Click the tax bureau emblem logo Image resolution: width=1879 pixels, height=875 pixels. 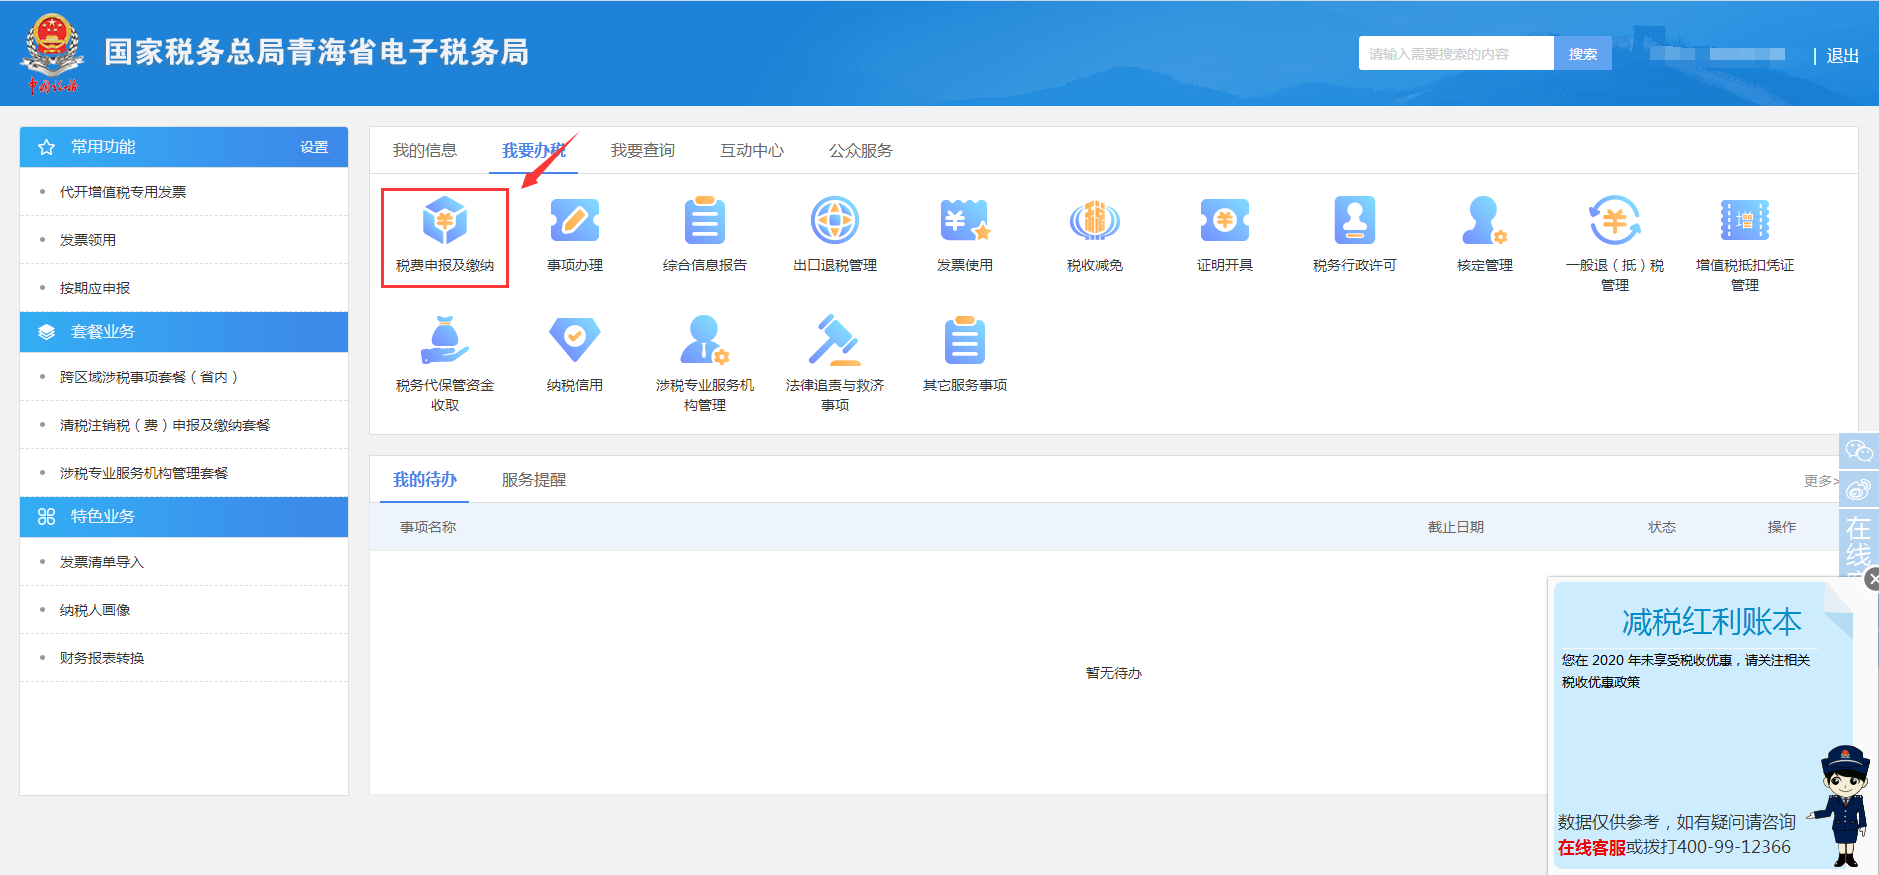[x=50, y=53]
